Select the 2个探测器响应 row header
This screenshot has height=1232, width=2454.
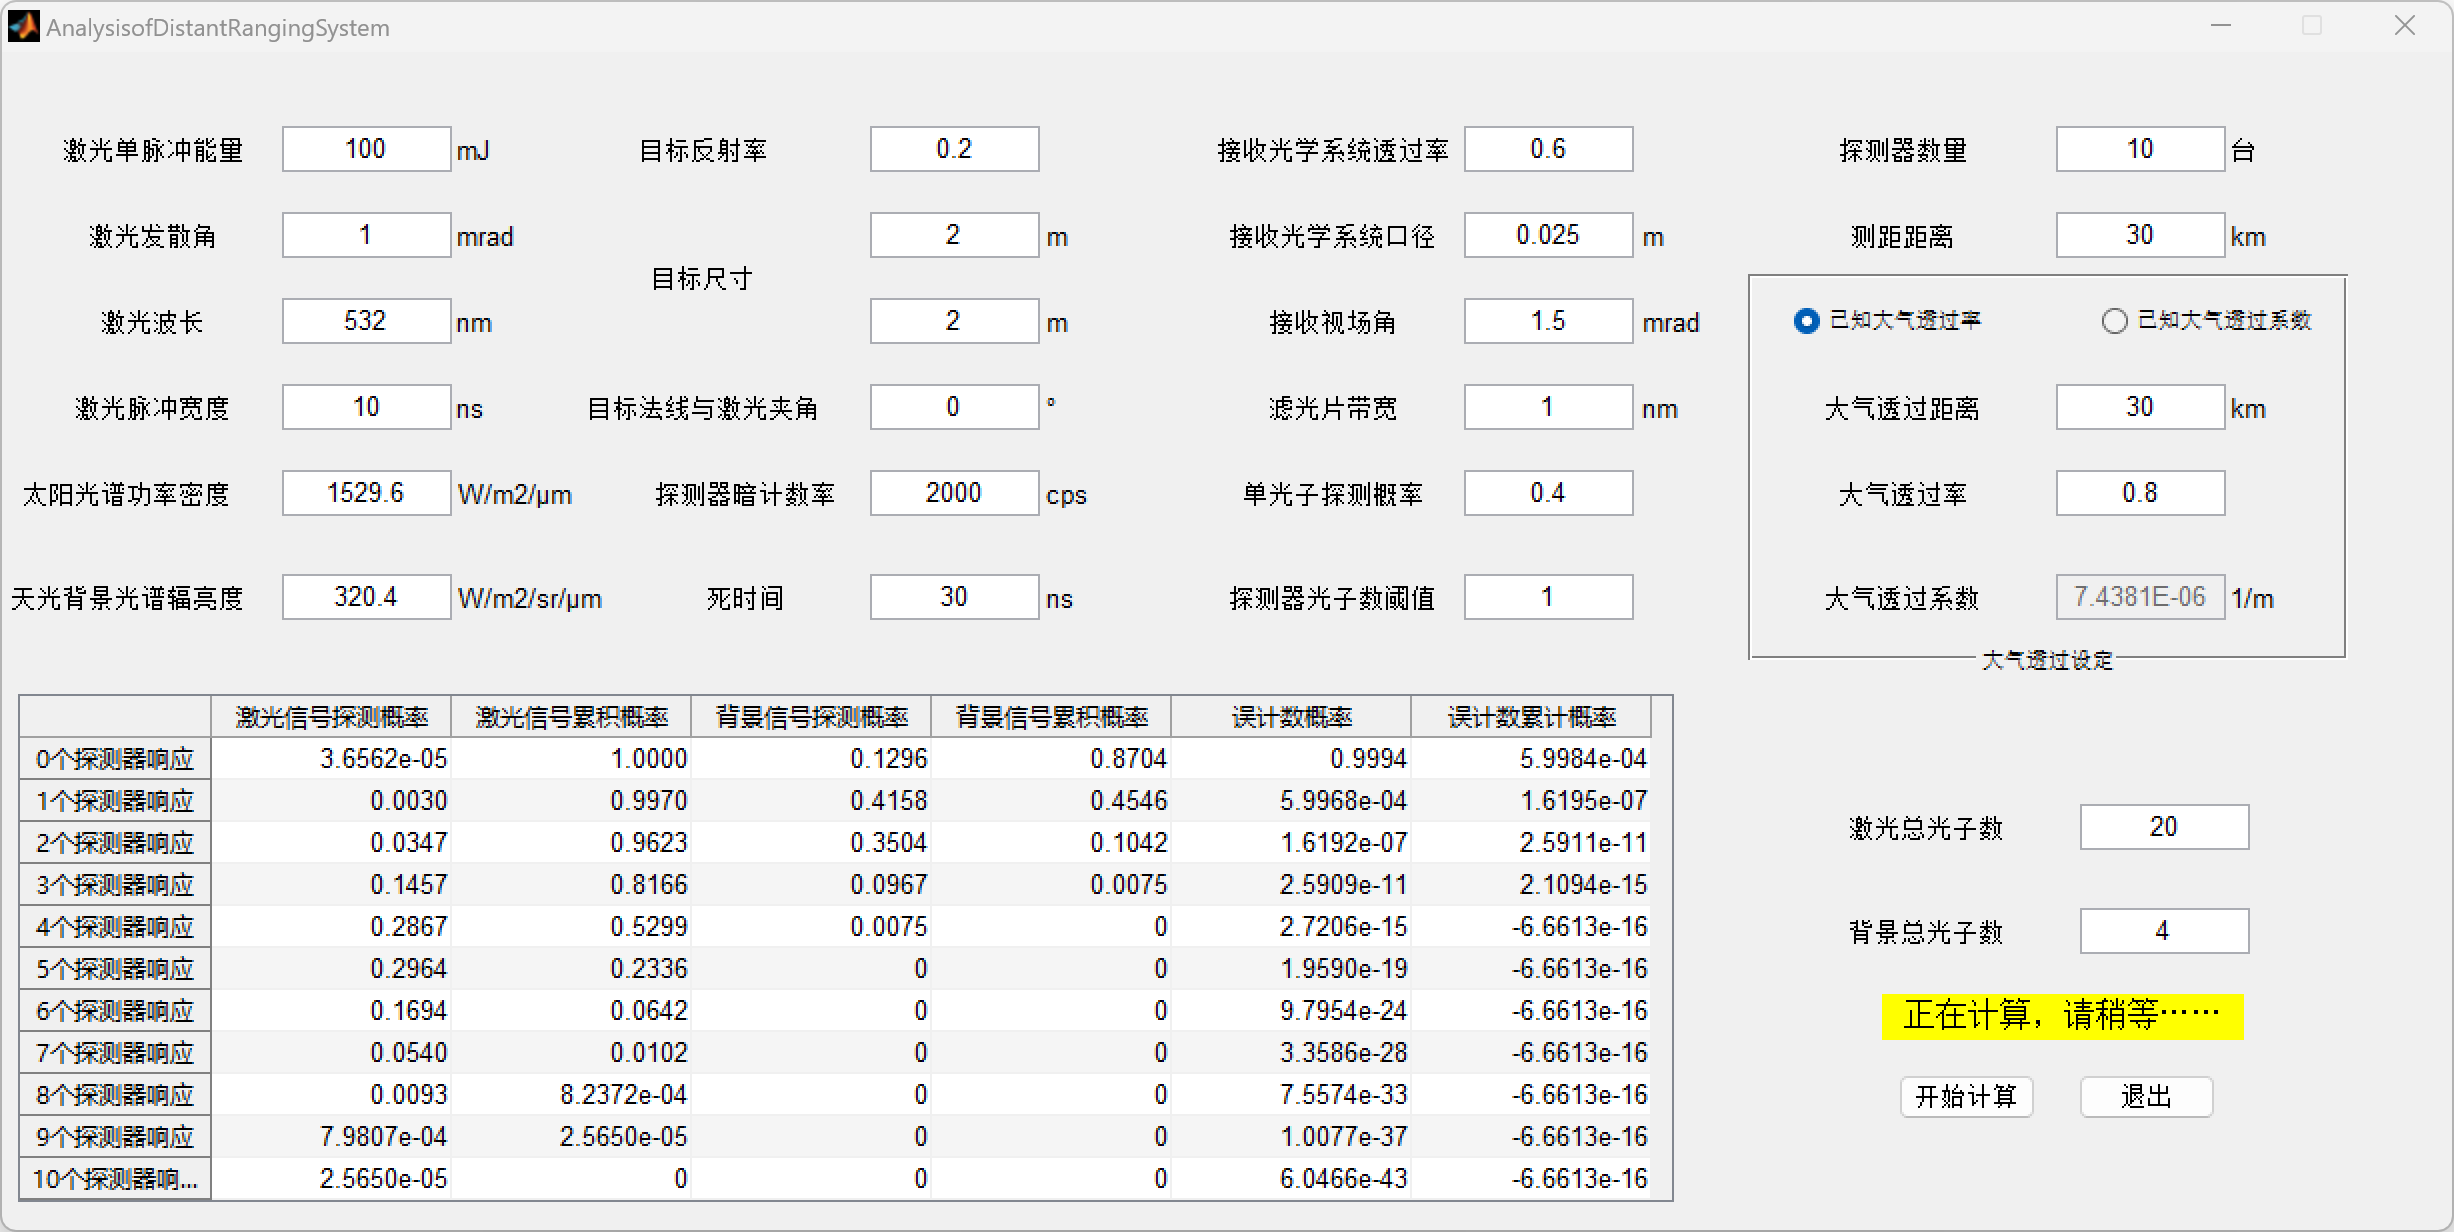point(115,843)
